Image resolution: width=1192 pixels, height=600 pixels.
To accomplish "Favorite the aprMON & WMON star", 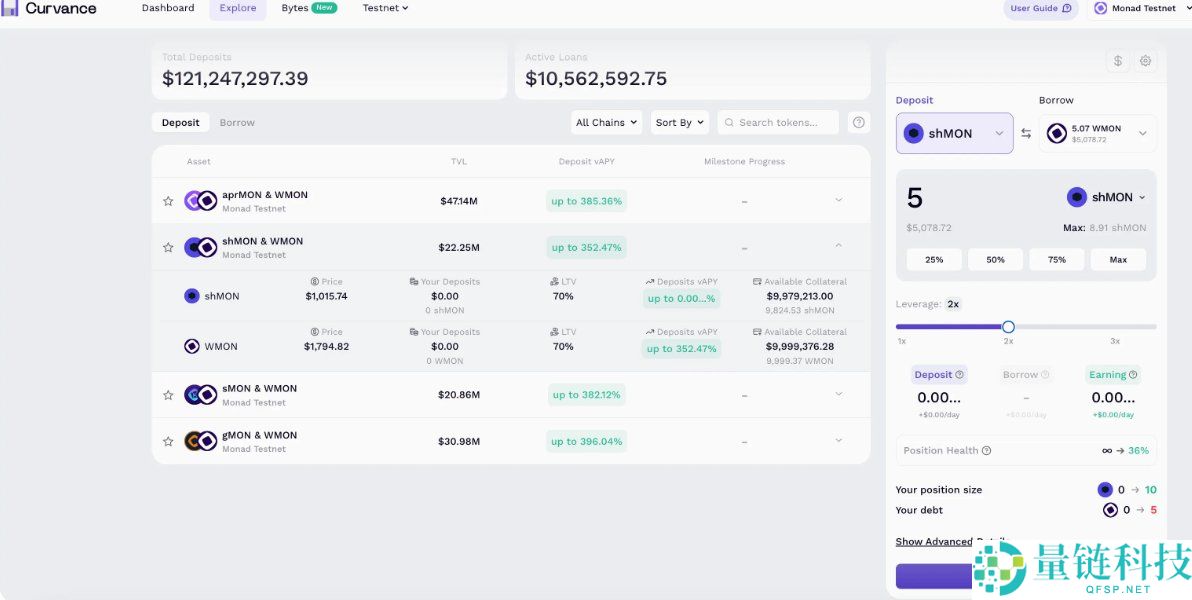I will 168,201.
